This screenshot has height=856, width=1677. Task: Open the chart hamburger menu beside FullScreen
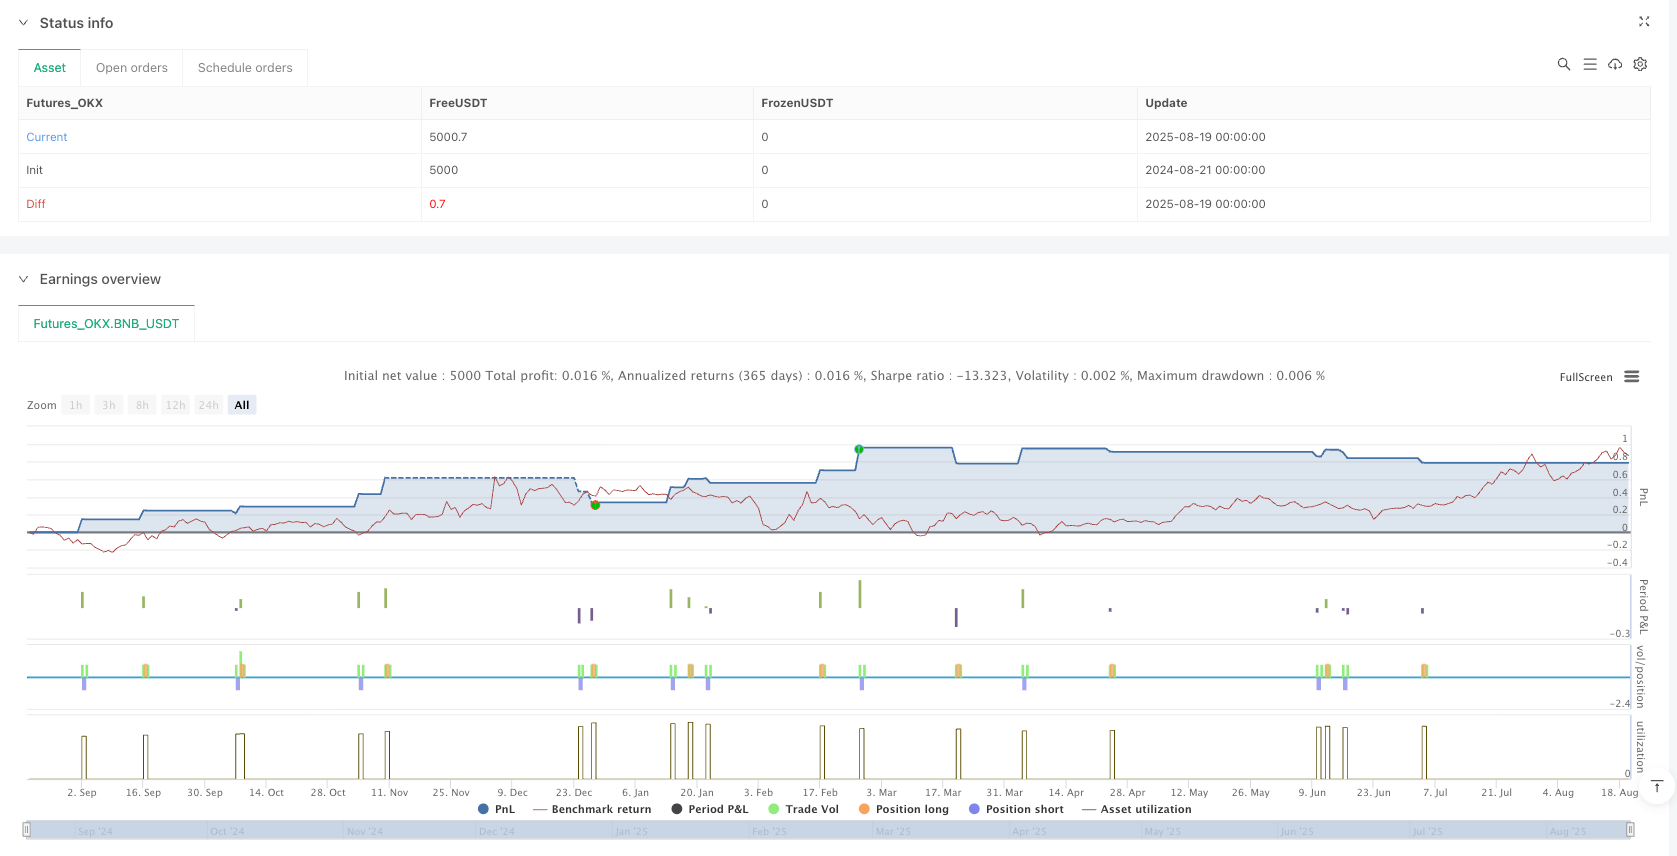(x=1631, y=377)
